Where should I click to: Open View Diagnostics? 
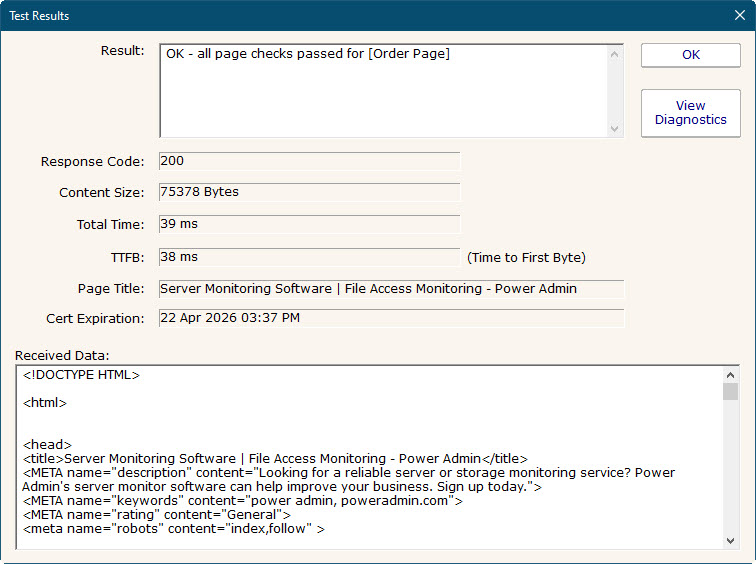point(690,113)
